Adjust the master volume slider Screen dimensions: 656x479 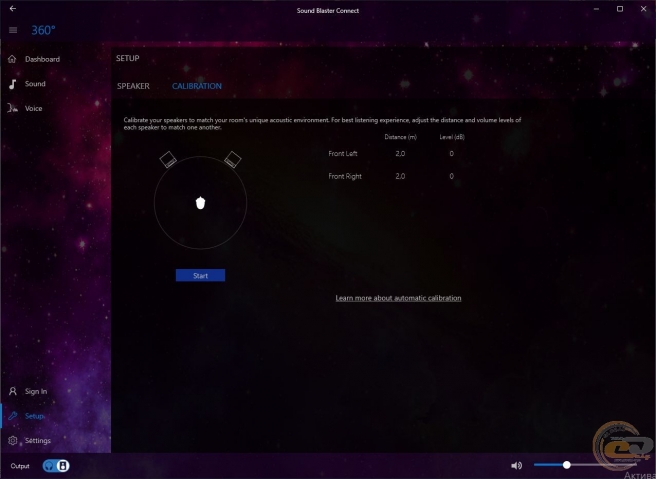click(585, 465)
